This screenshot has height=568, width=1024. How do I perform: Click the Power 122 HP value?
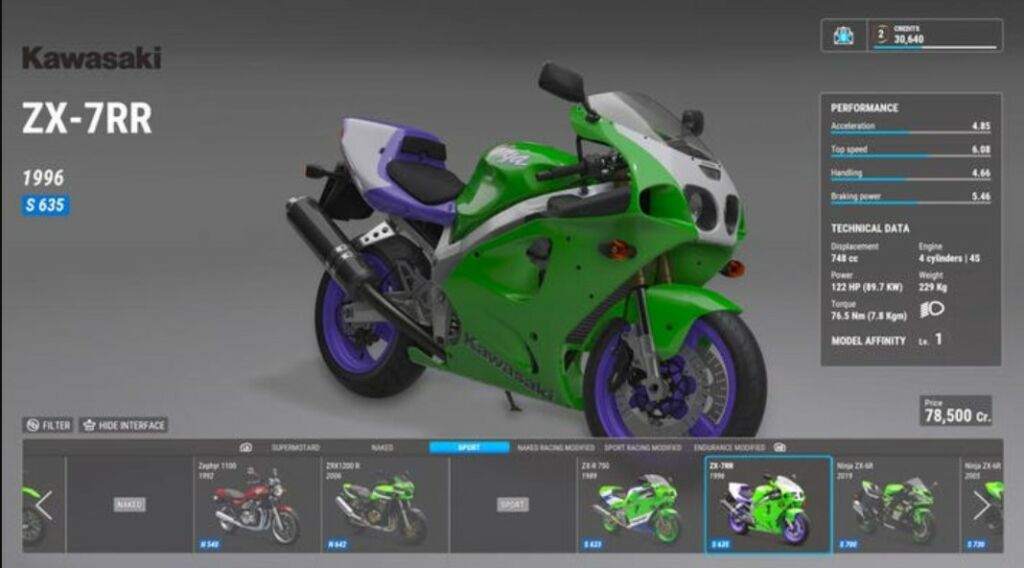(867, 287)
